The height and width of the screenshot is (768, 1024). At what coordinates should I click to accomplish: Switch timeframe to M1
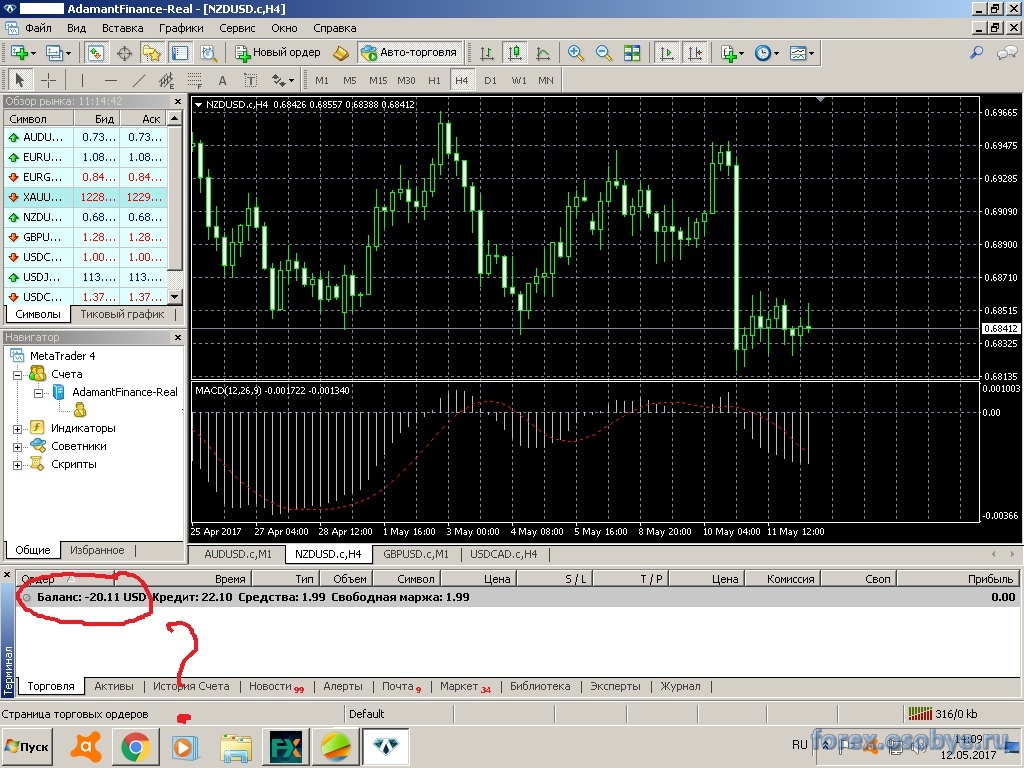coord(322,80)
